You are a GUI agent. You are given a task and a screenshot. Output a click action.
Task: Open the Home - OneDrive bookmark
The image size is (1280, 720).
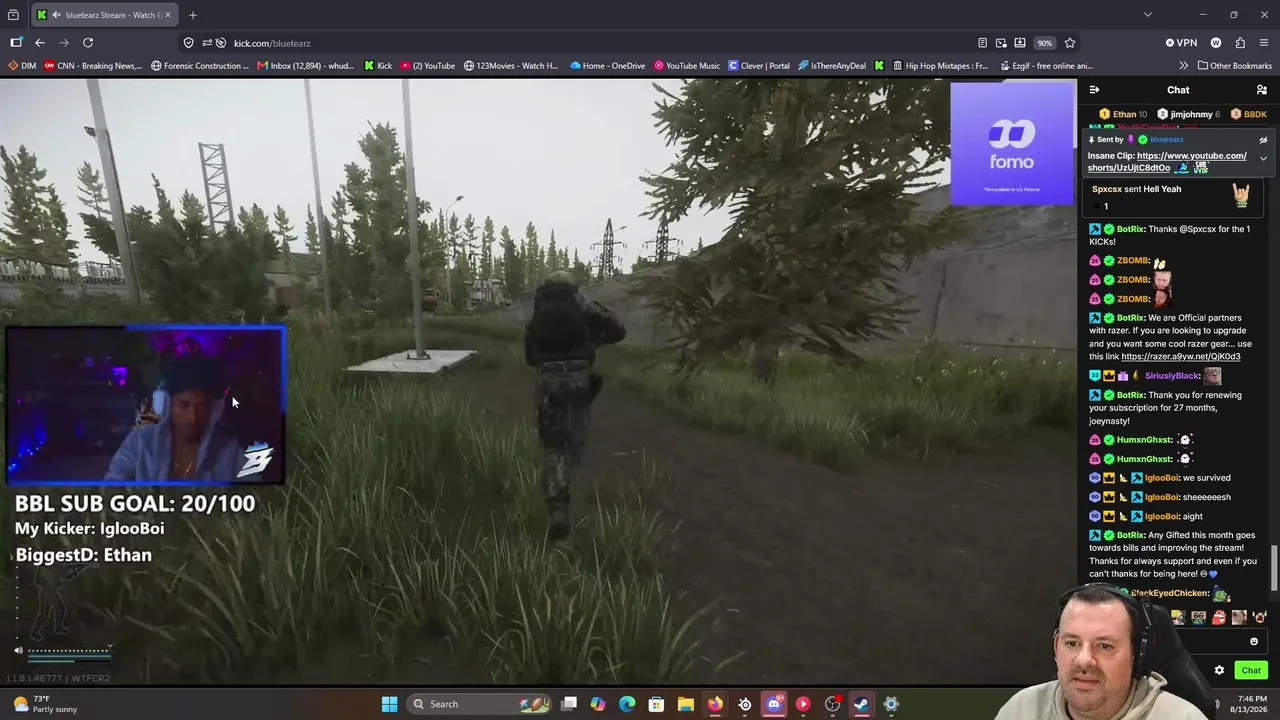pyautogui.click(x=607, y=66)
